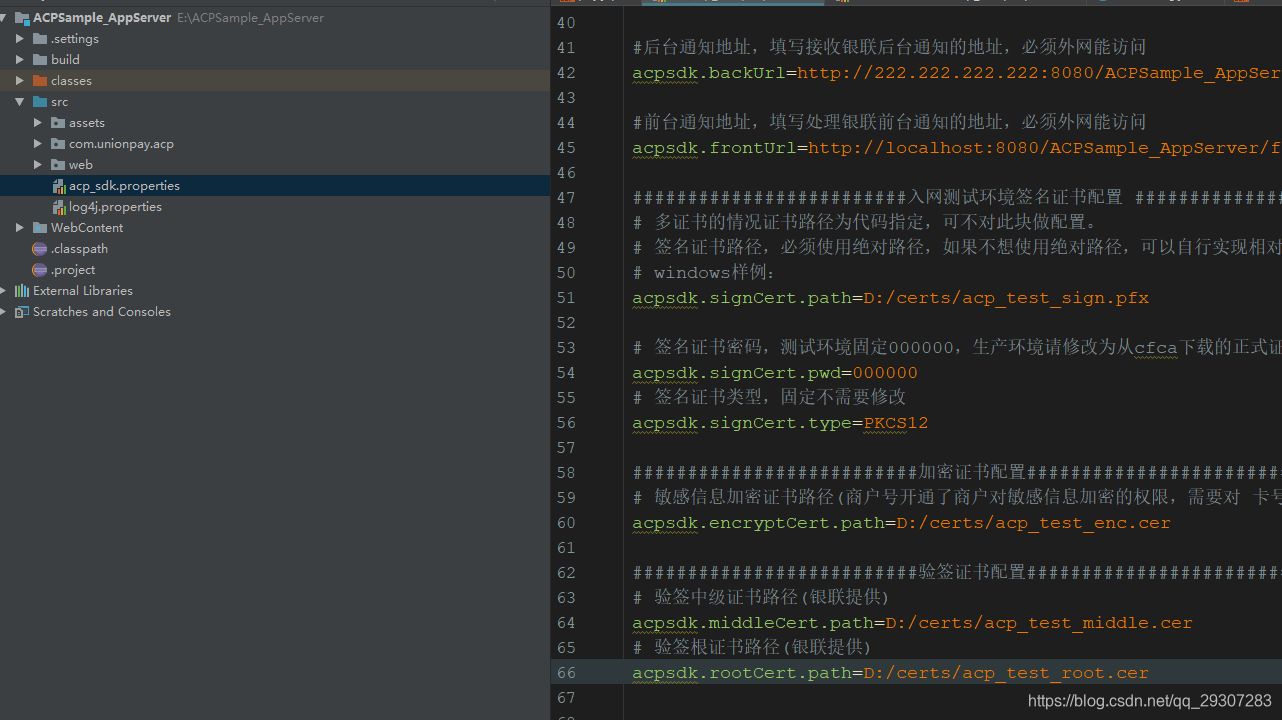This screenshot has width=1282, height=720.
Task: Click the 'windows样例' comment on line 50
Action: (x=704, y=273)
